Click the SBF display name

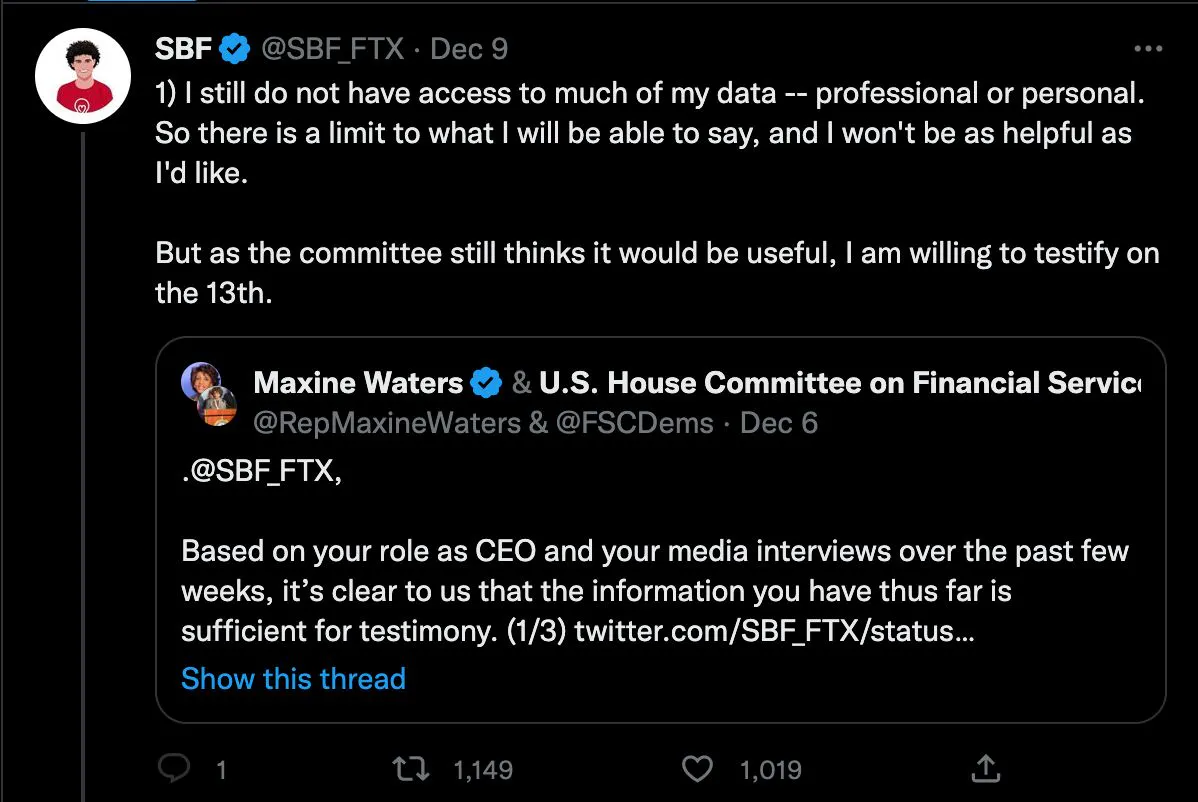pos(184,47)
